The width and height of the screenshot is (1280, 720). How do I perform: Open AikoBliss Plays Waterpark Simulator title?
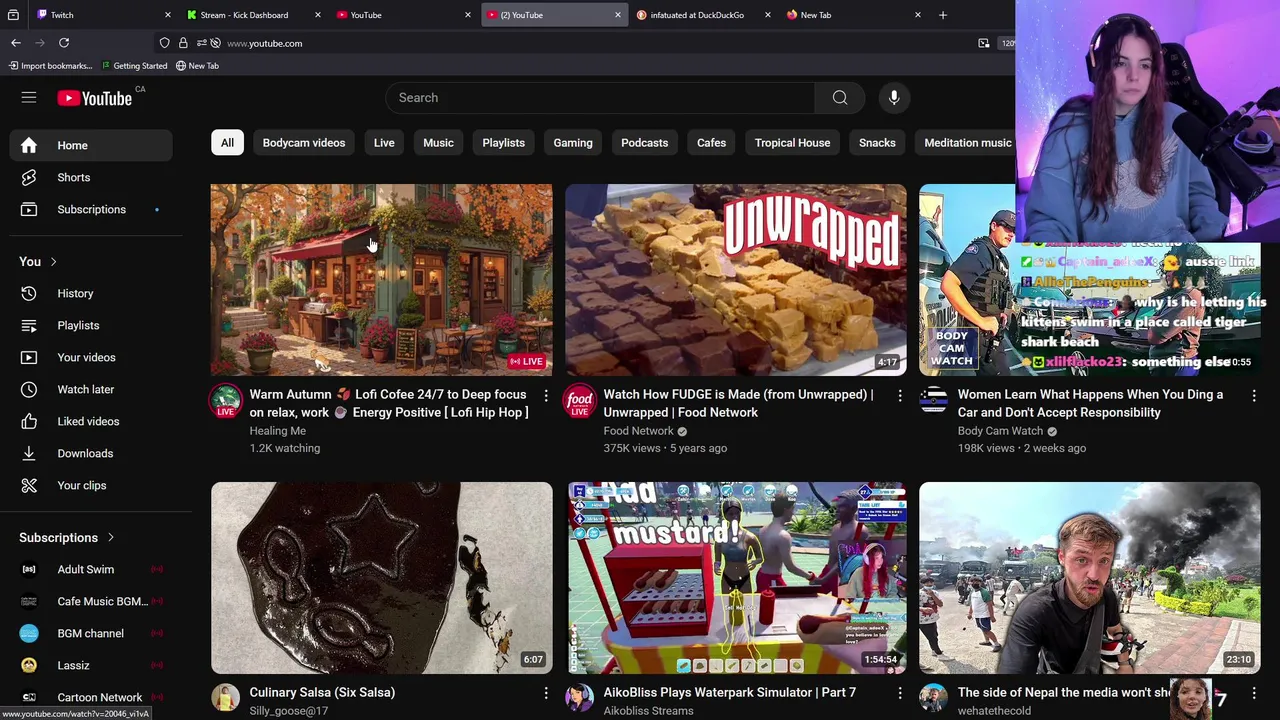click(x=729, y=692)
